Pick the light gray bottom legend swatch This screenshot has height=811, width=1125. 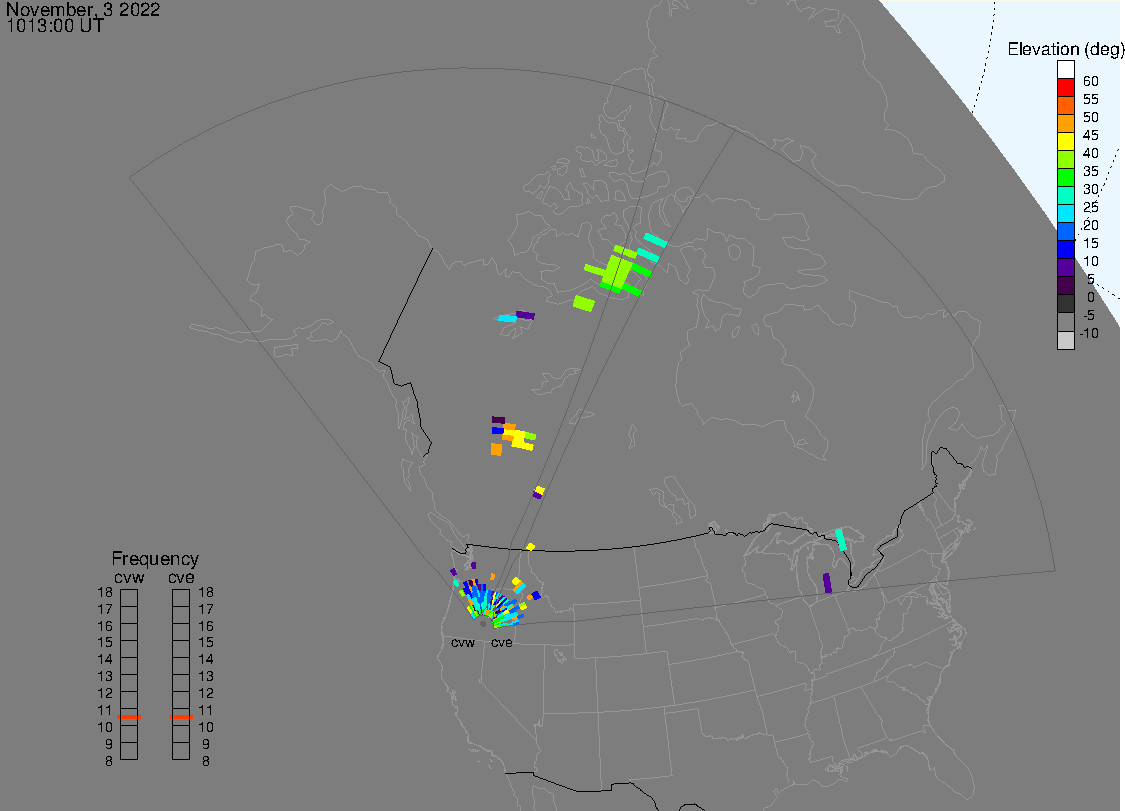1066,340
